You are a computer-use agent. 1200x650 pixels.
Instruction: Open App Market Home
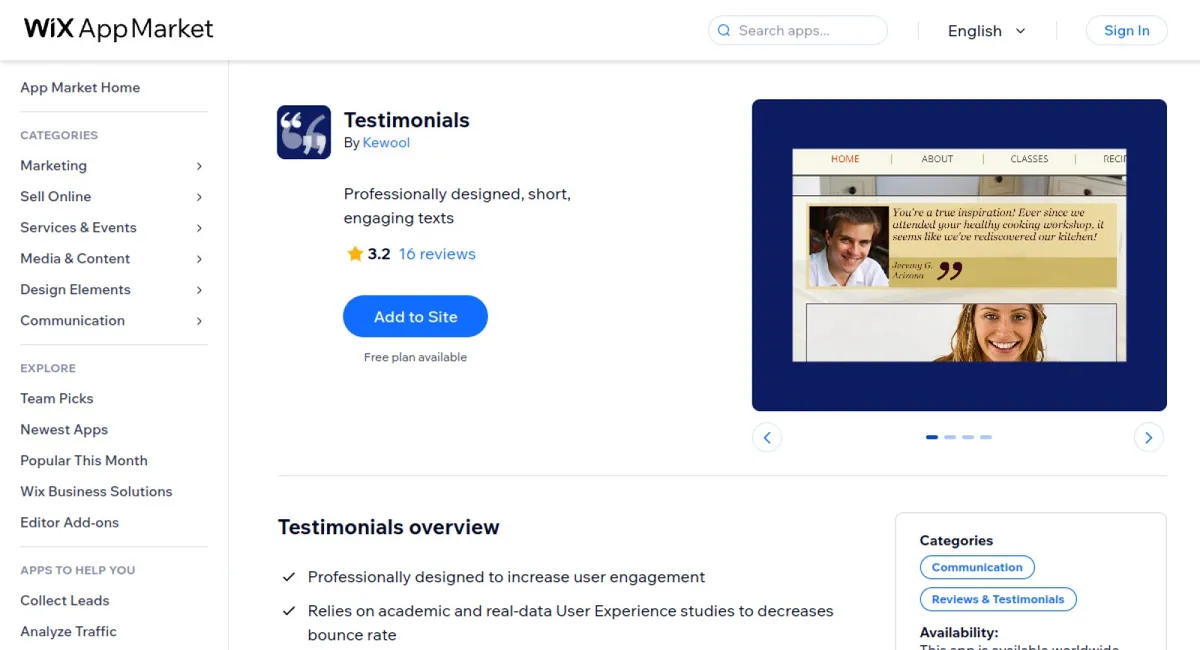click(80, 88)
